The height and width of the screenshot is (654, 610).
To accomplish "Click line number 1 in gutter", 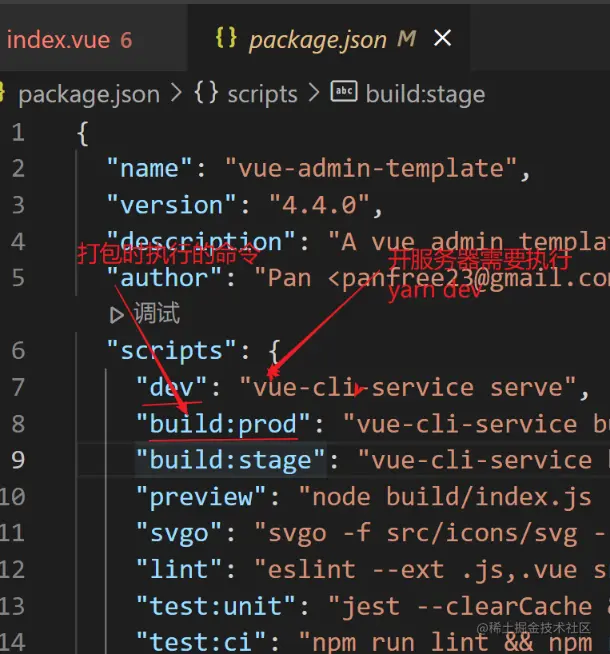I will point(18,133).
